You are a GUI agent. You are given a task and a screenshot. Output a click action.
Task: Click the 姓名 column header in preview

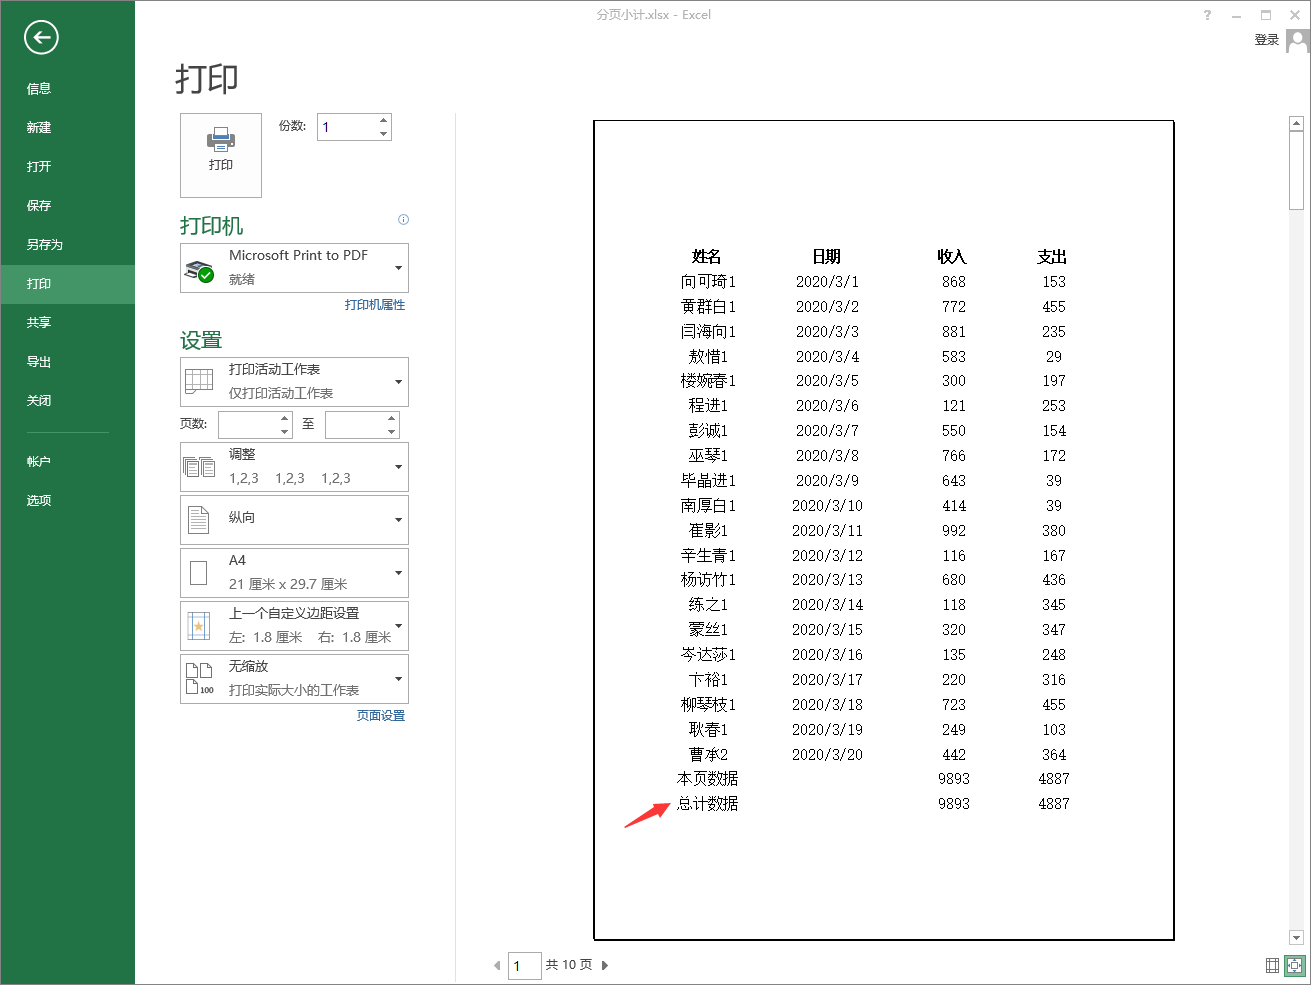(707, 257)
